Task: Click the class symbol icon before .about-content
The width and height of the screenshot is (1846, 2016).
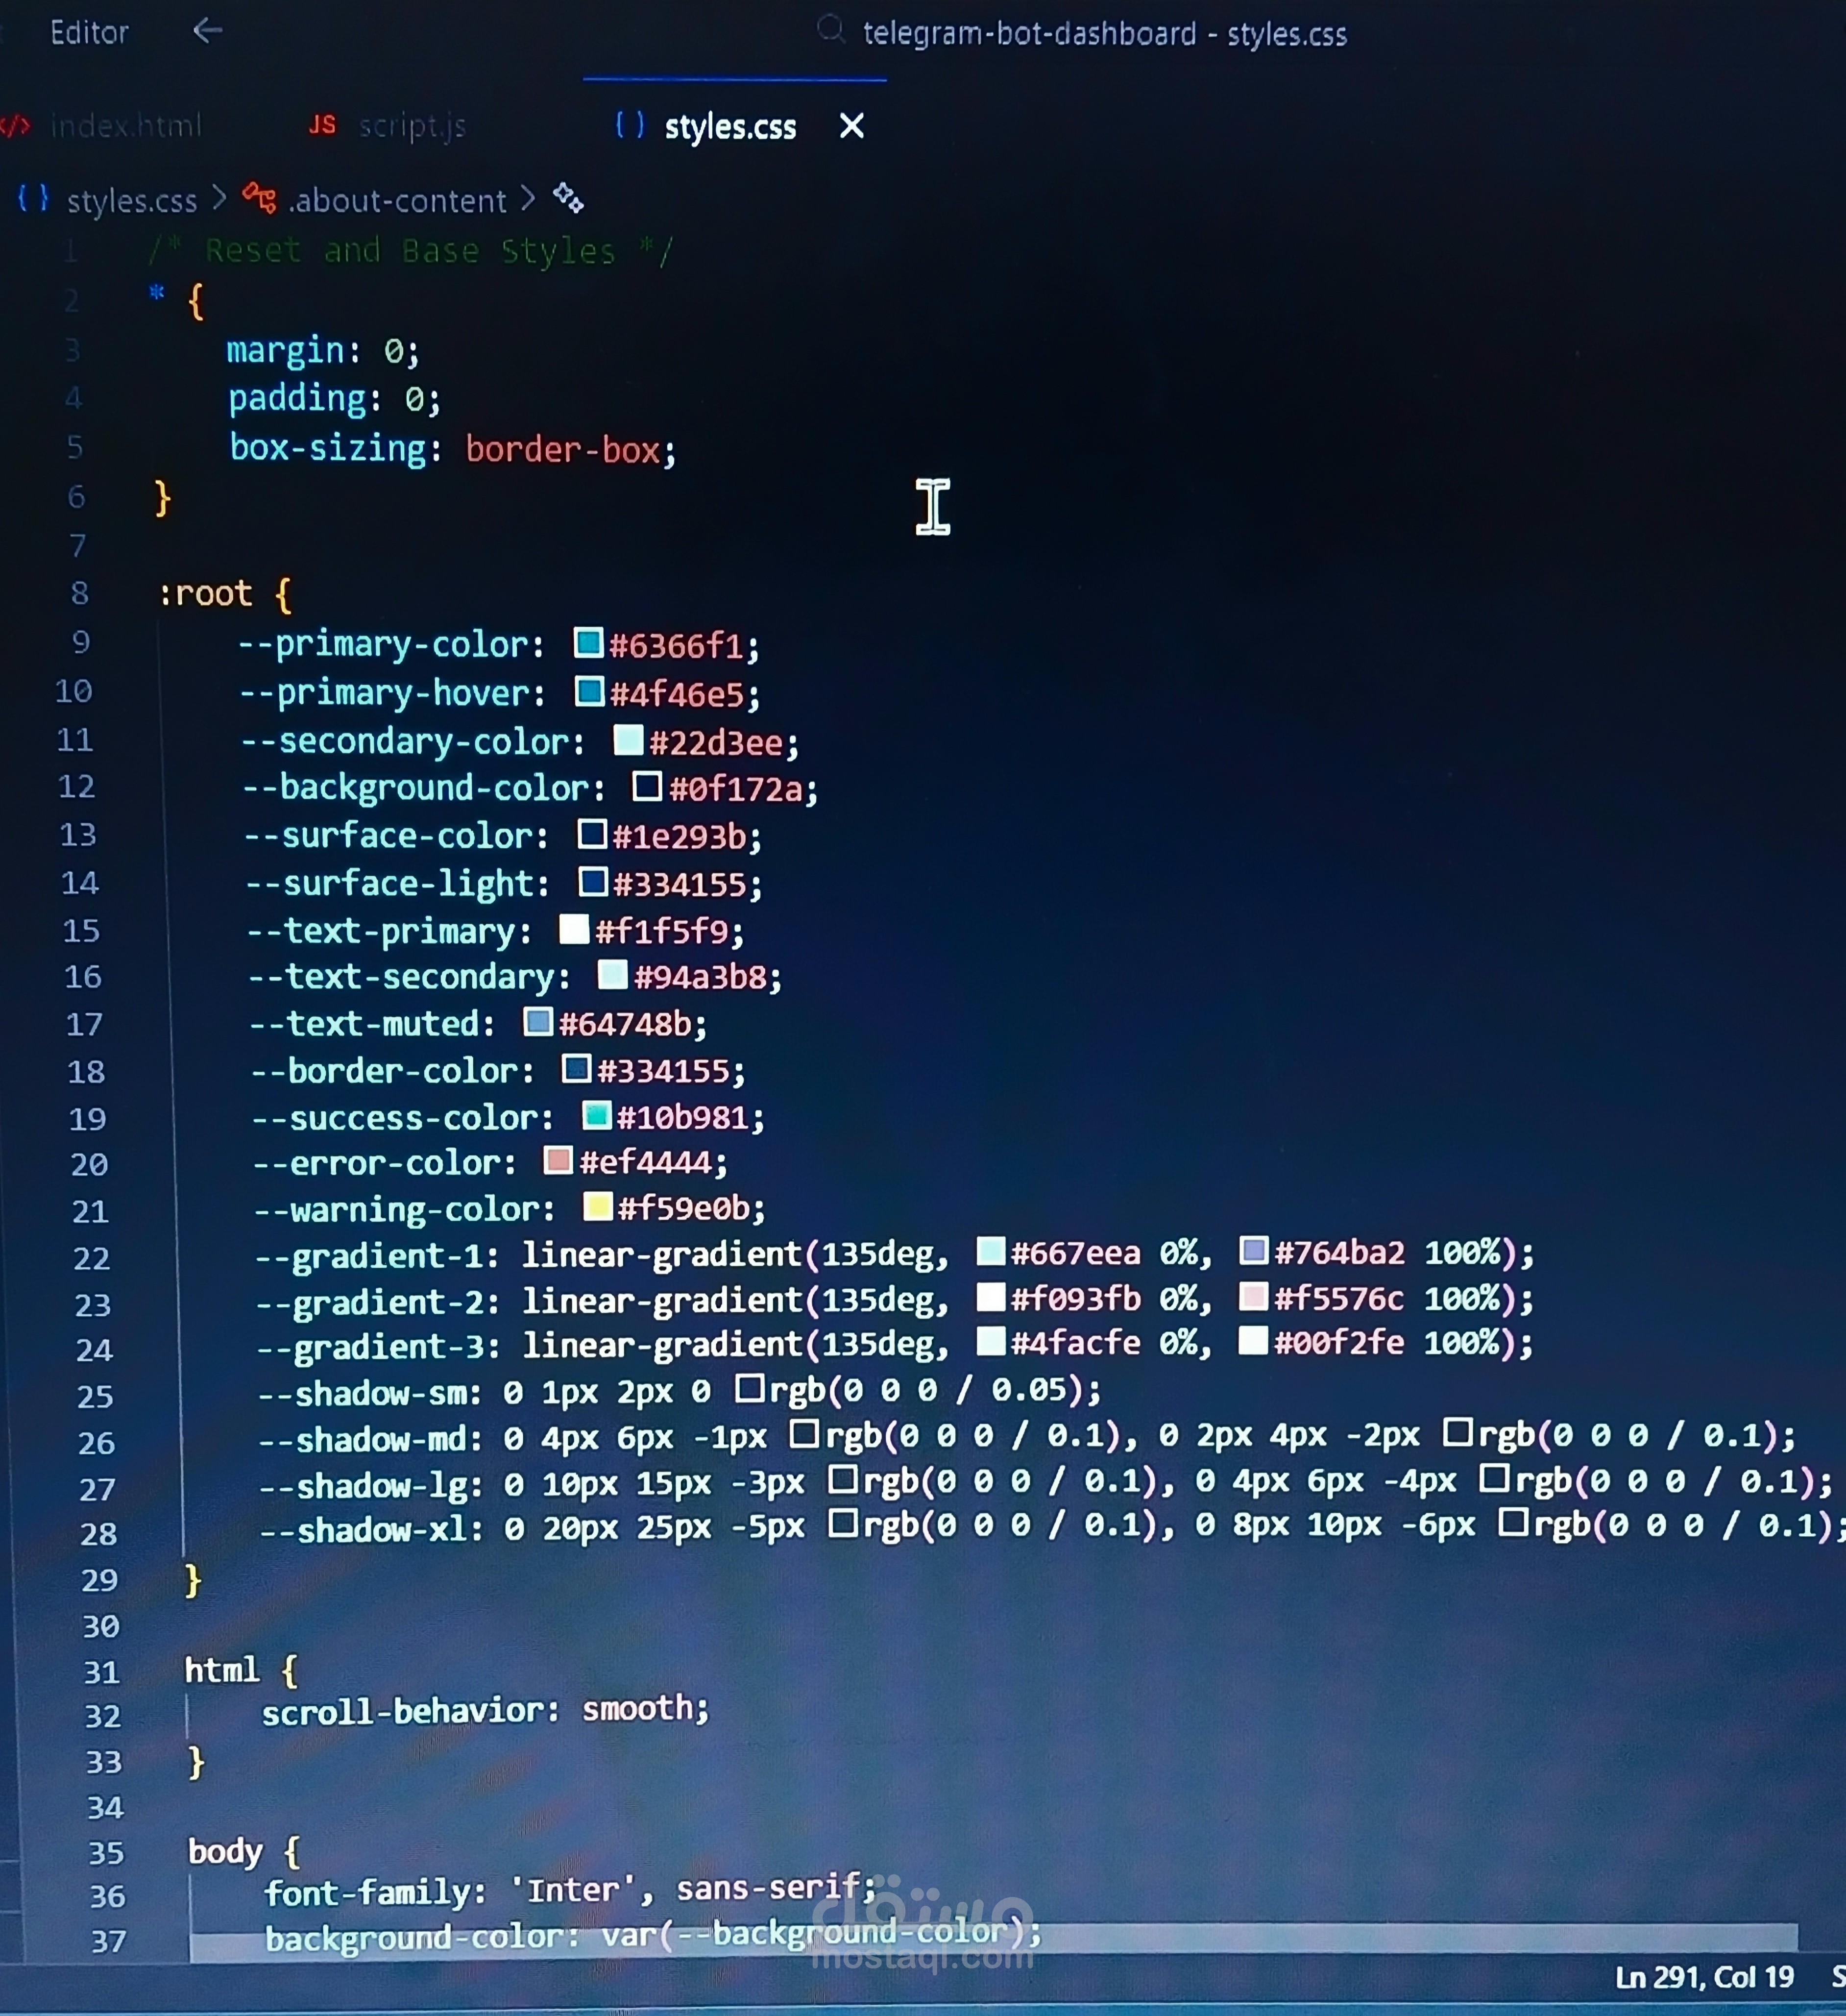Action: point(259,198)
